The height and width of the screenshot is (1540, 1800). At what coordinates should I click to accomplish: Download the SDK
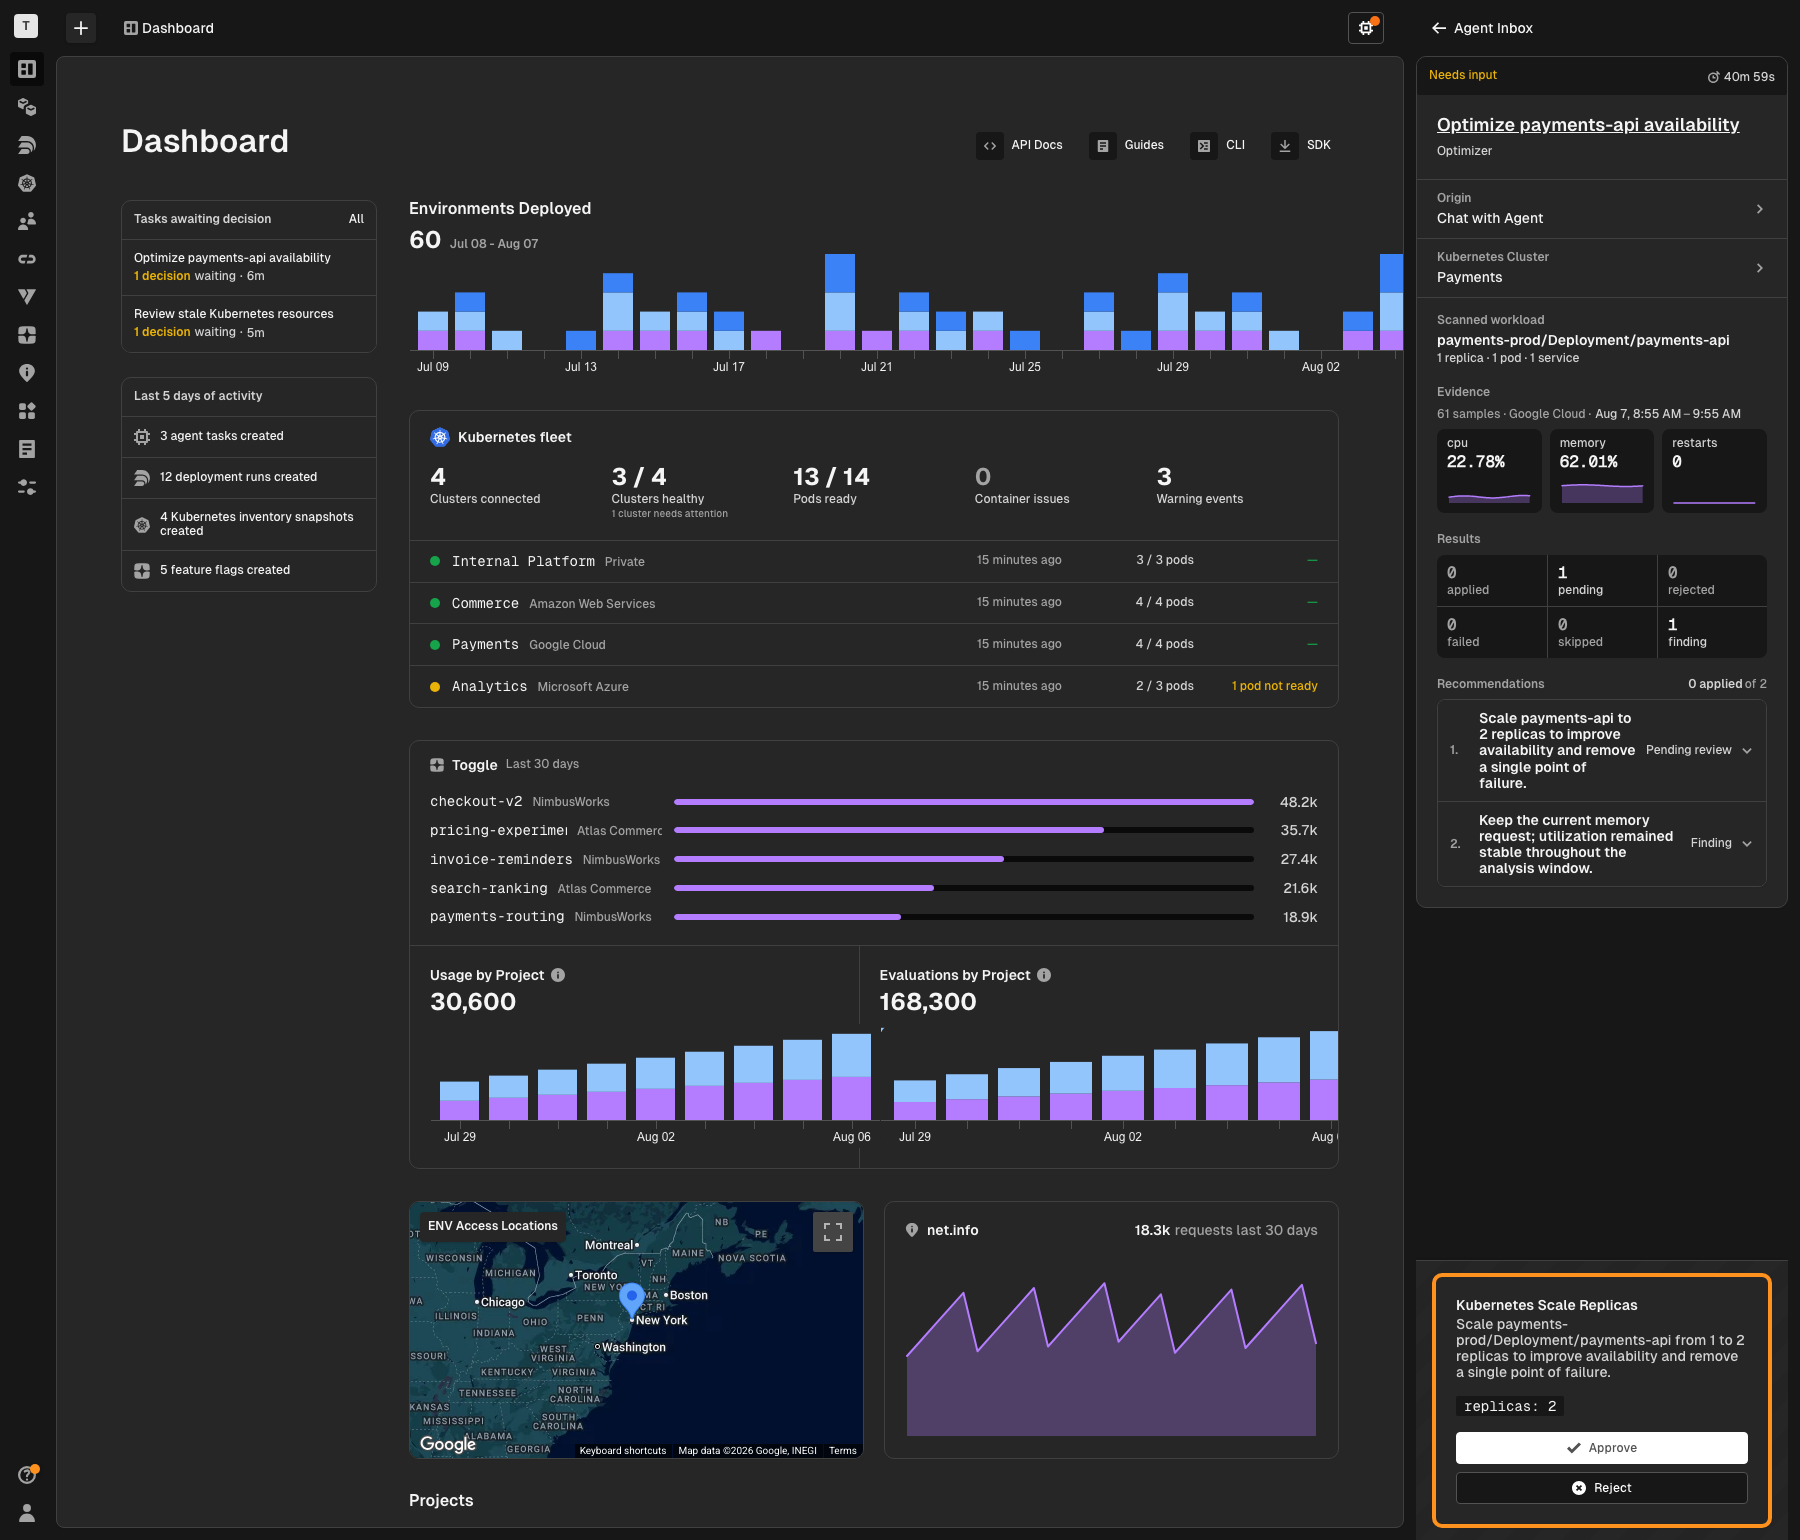pos(1301,145)
